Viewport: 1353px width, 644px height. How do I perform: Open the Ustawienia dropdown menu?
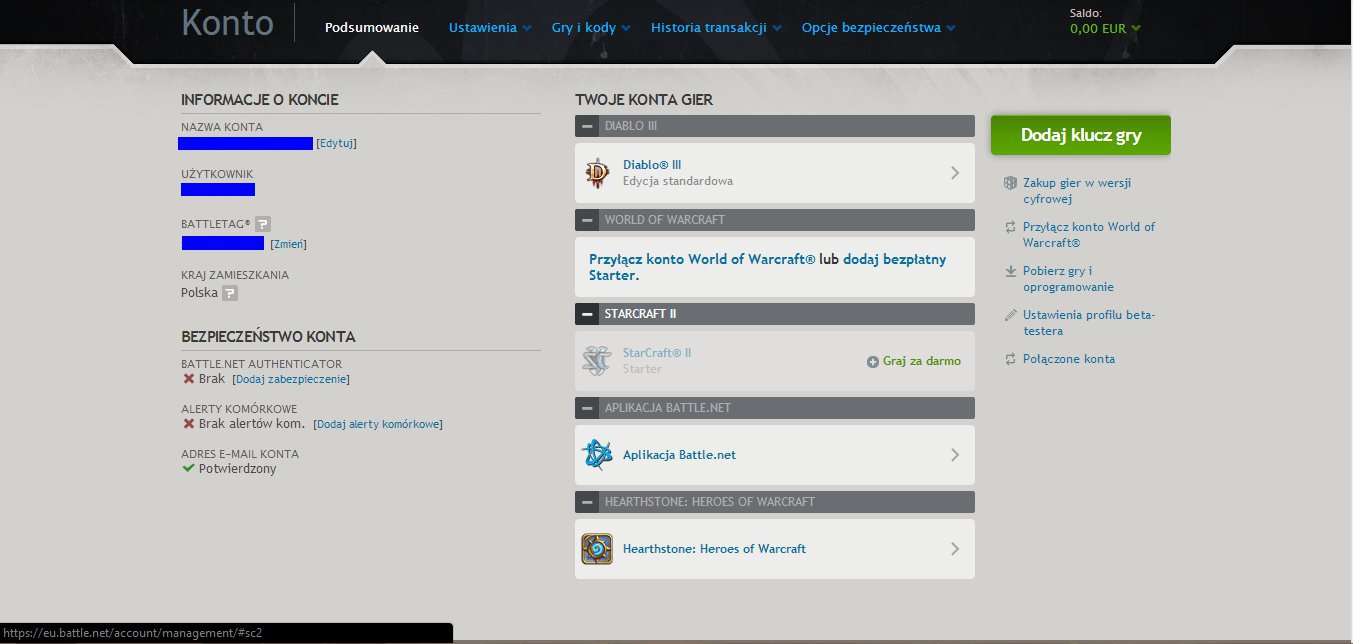pyautogui.click(x=490, y=28)
